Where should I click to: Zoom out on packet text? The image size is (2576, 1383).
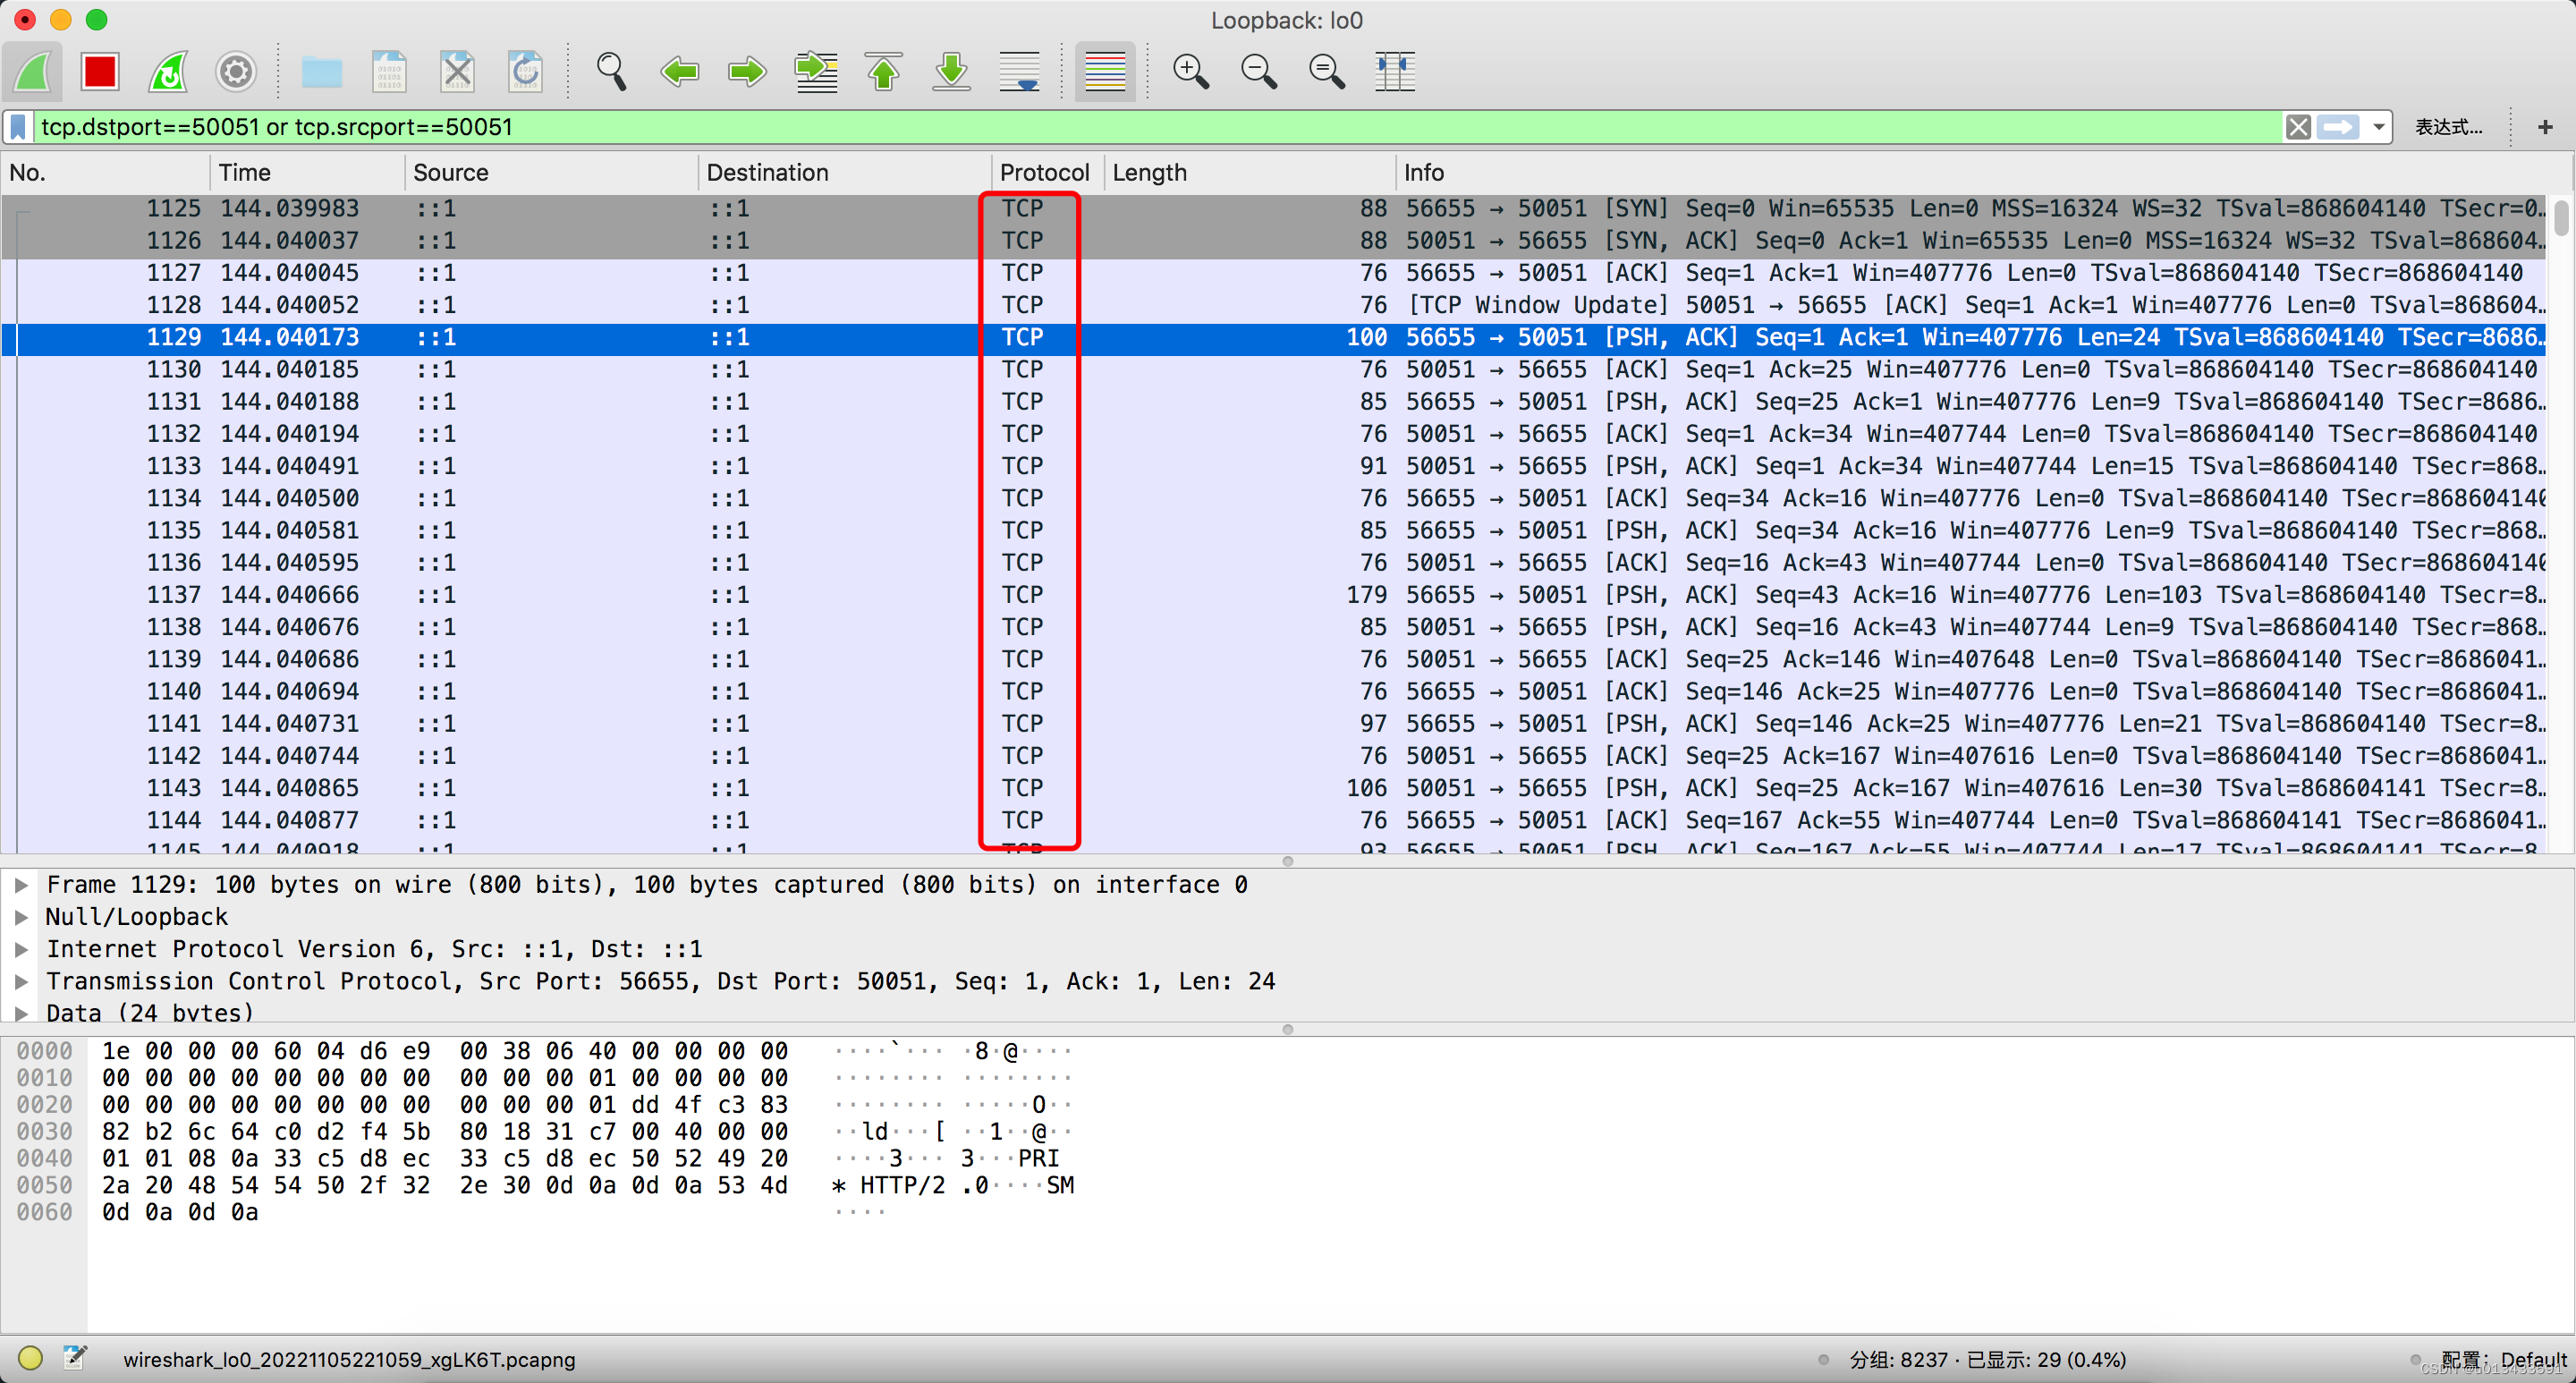tap(1258, 72)
